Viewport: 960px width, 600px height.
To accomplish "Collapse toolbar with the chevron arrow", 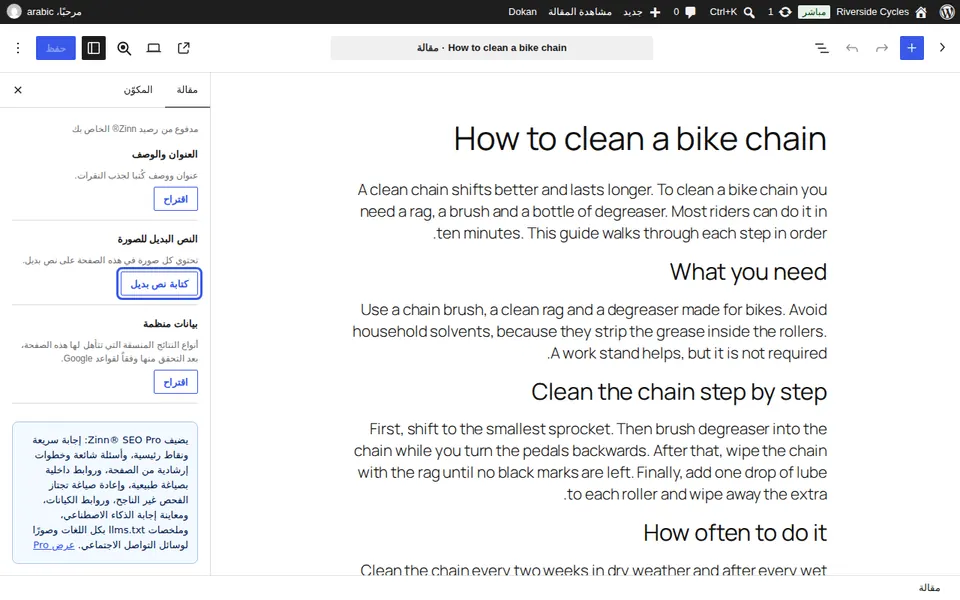I will pyautogui.click(x=942, y=47).
